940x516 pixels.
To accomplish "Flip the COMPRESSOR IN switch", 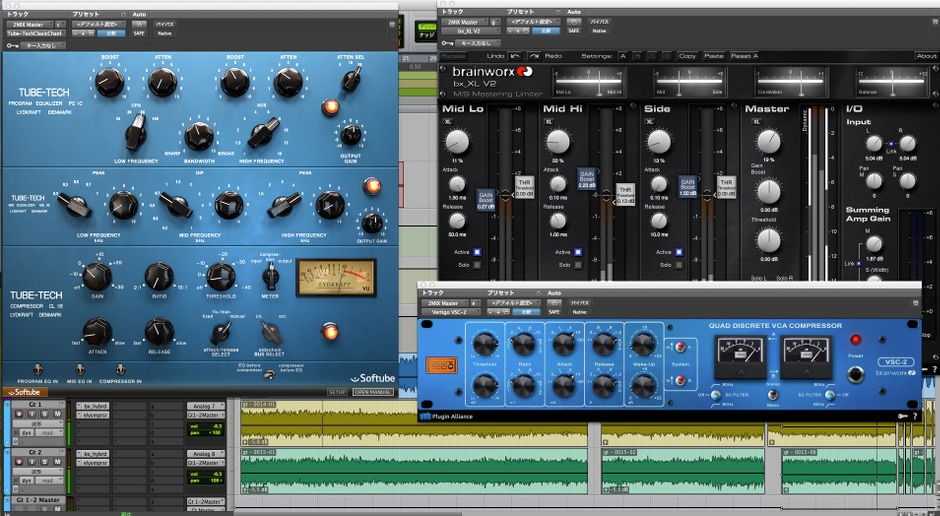I will coord(121,369).
